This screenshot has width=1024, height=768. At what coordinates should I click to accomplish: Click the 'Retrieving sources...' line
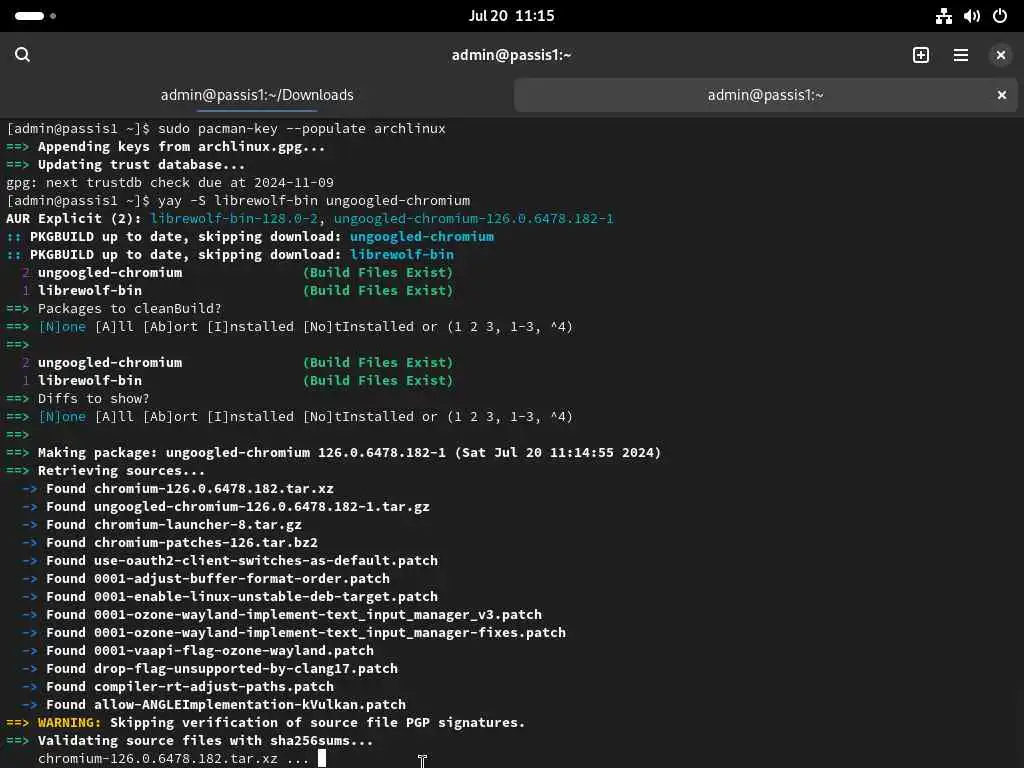(x=105, y=470)
